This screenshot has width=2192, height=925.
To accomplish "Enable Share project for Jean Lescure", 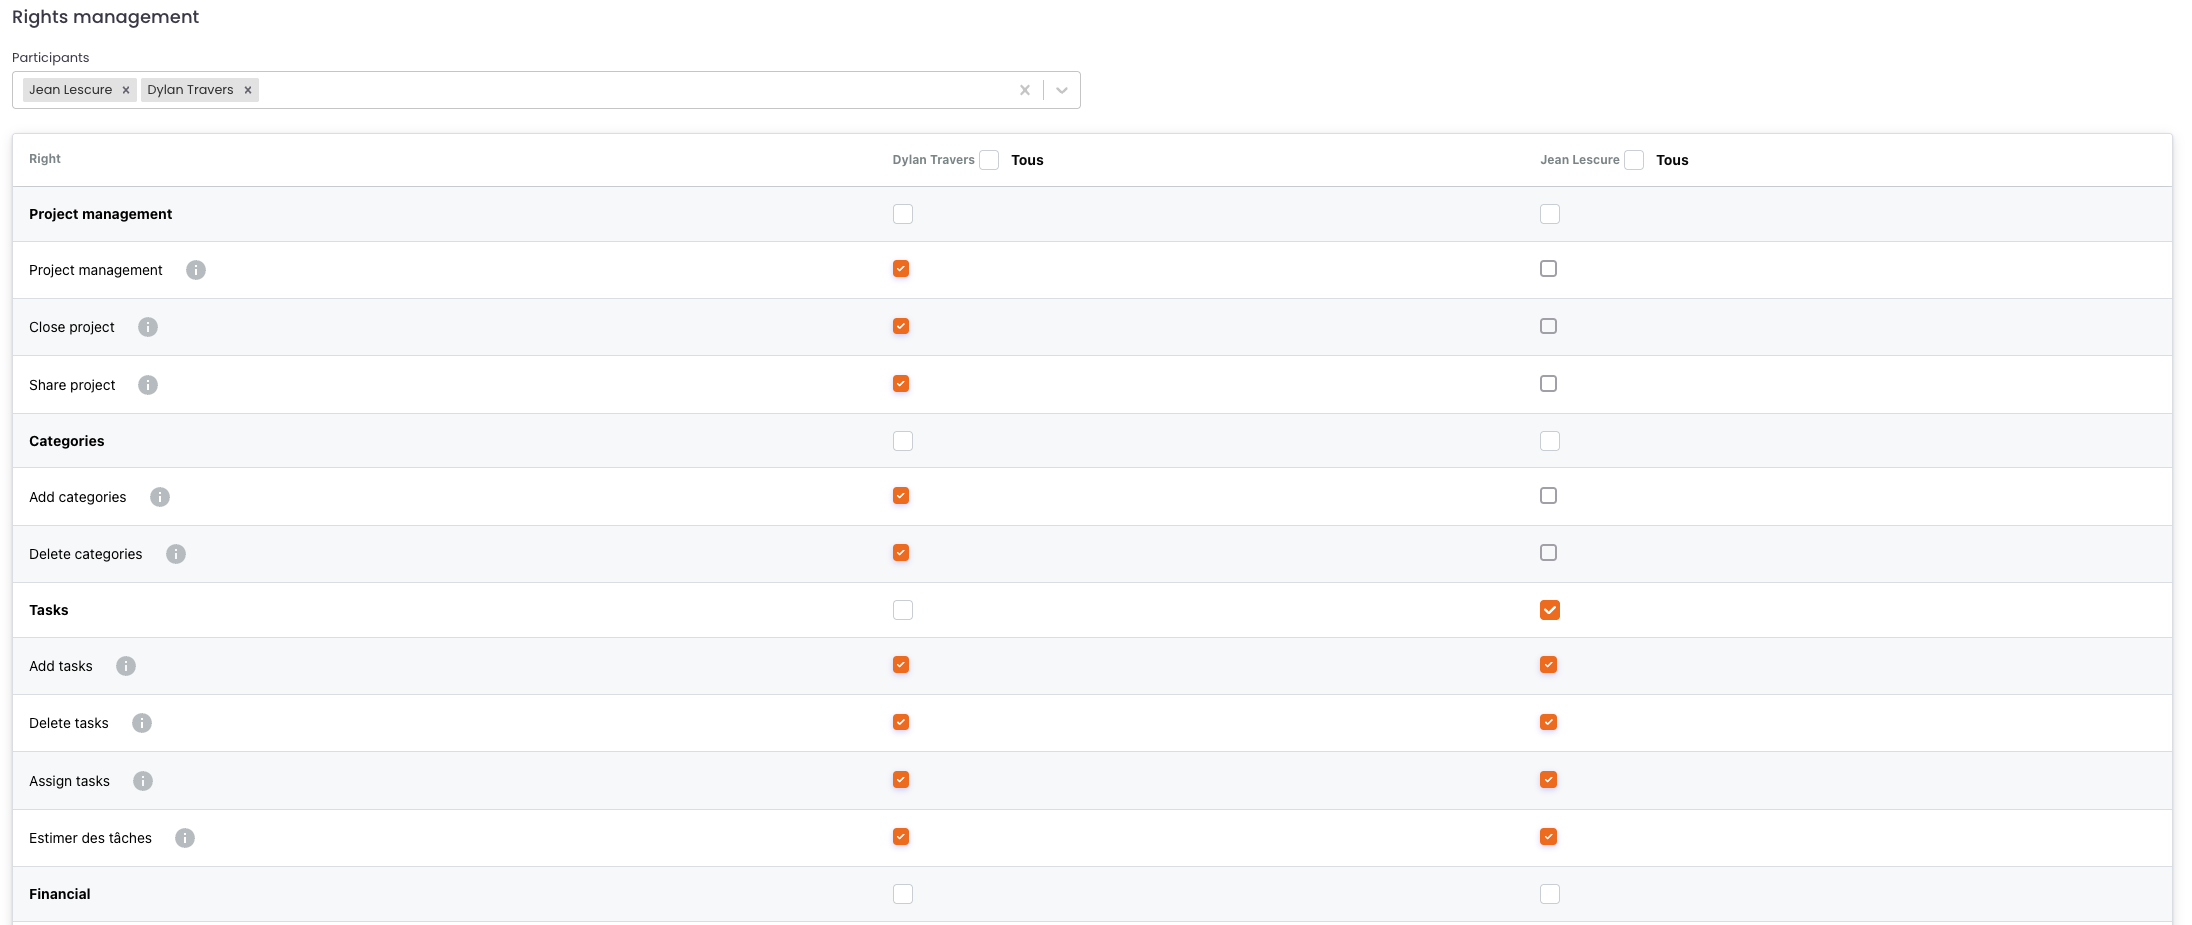I will 1548,384.
